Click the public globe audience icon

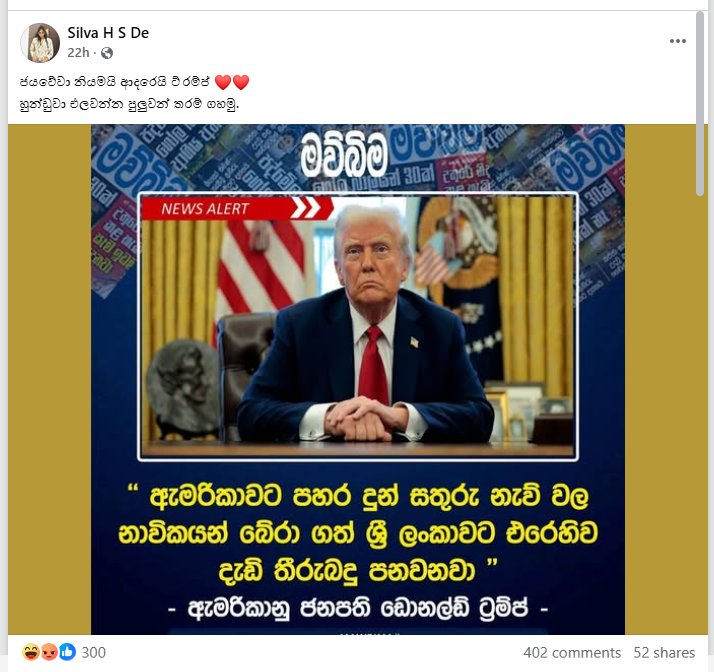point(107,53)
